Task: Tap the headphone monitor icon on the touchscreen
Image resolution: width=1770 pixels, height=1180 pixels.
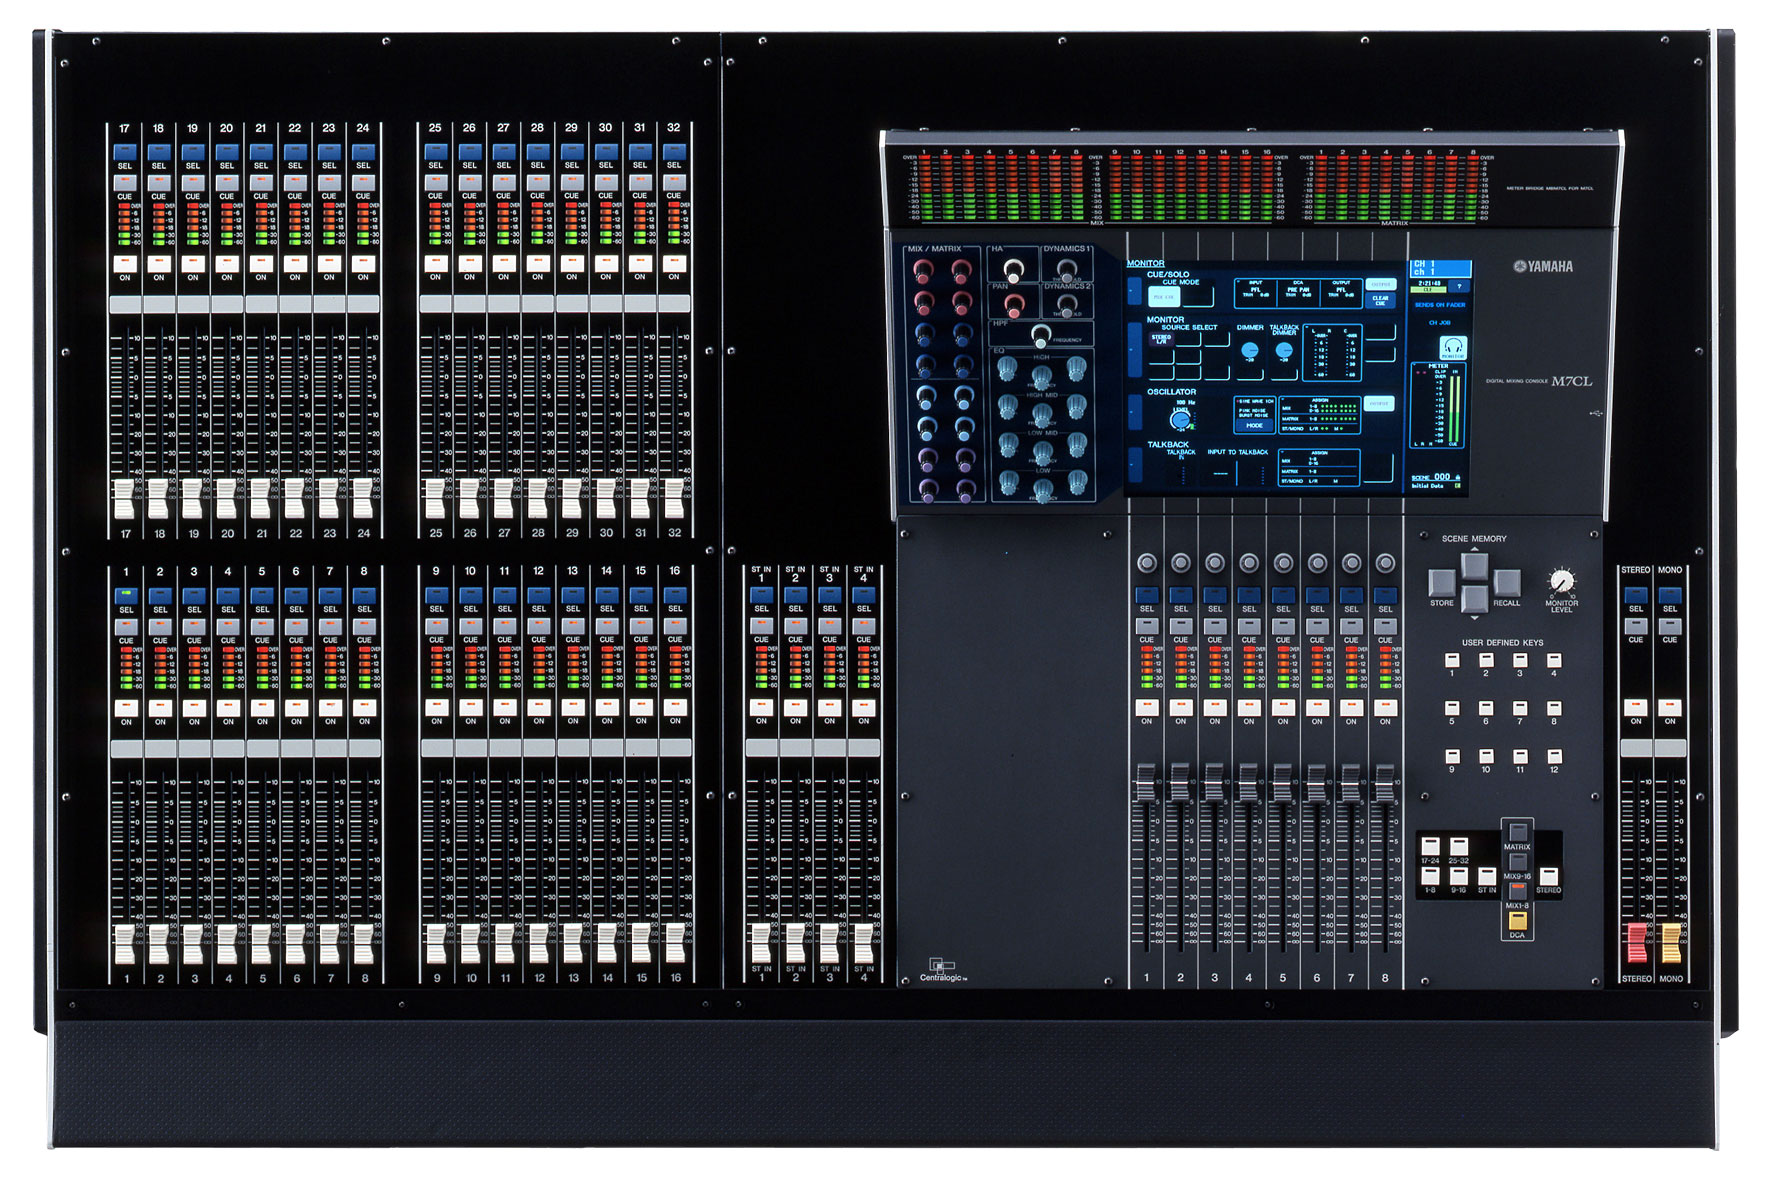Action: click(1454, 346)
